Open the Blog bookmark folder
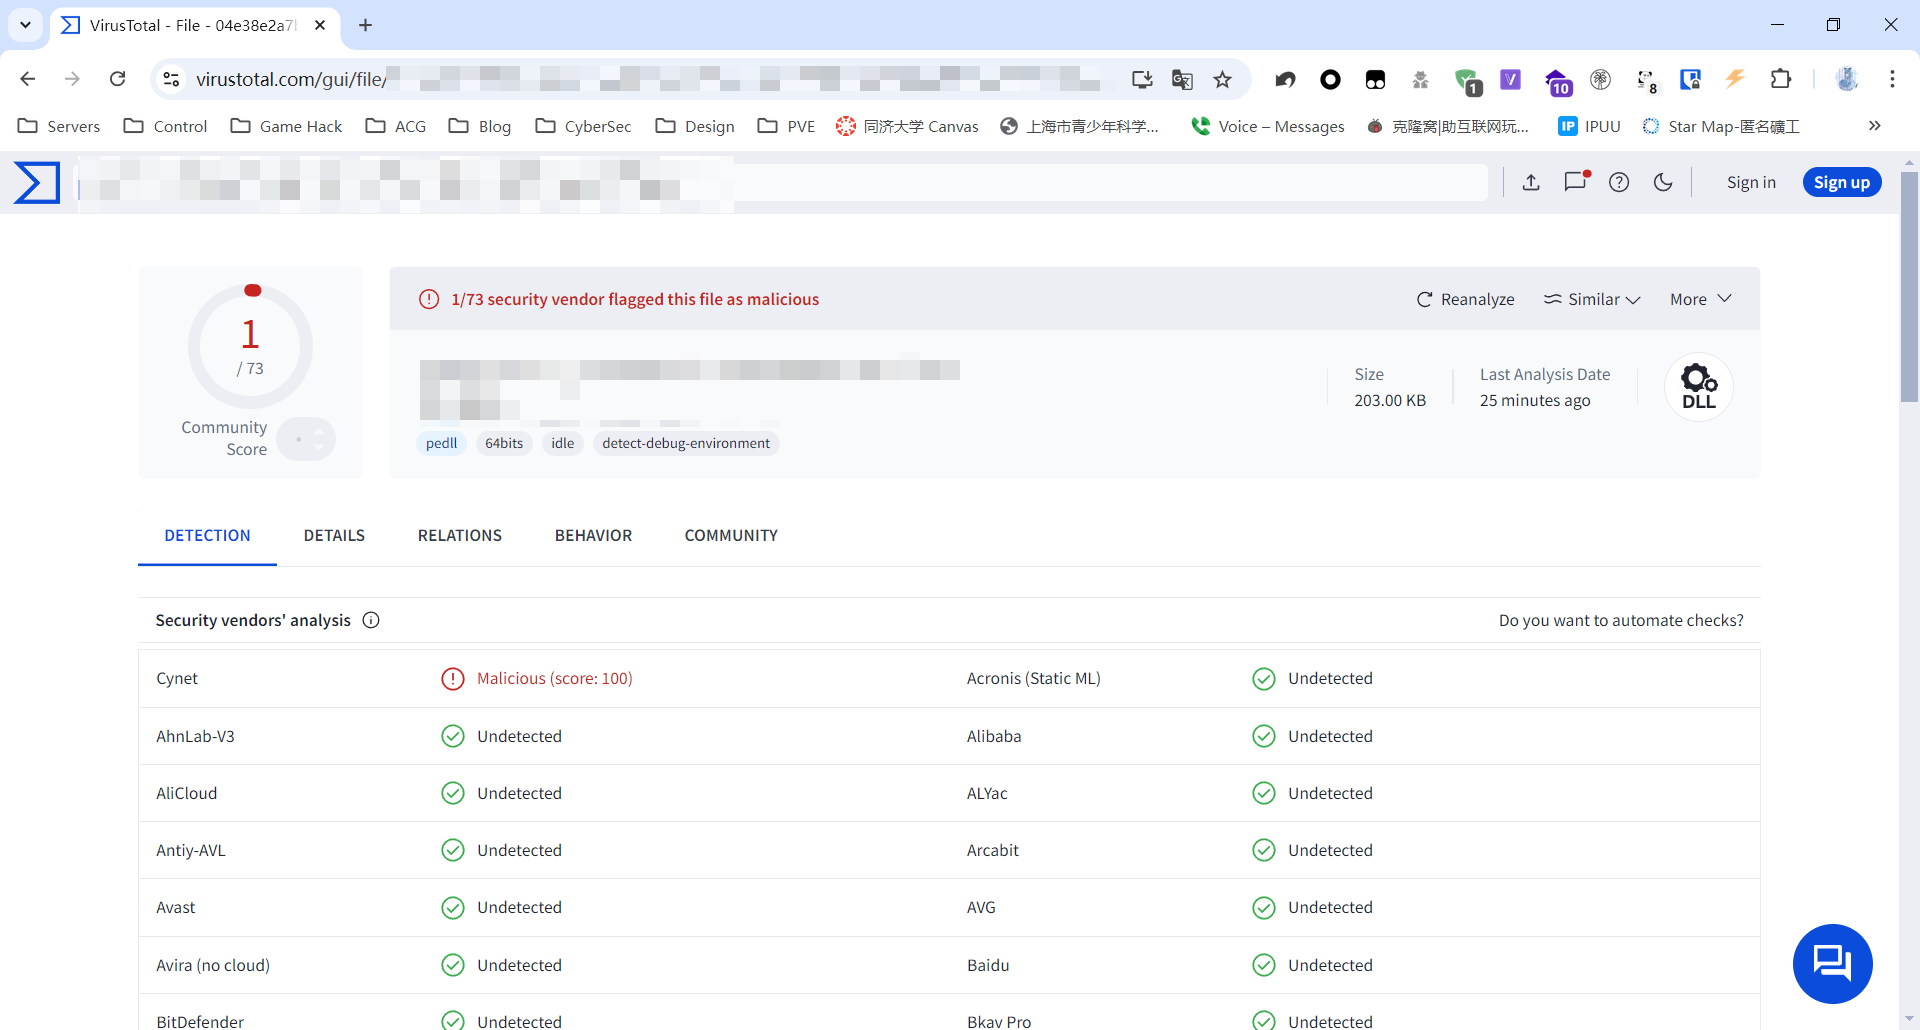 (x=480, y=126)
